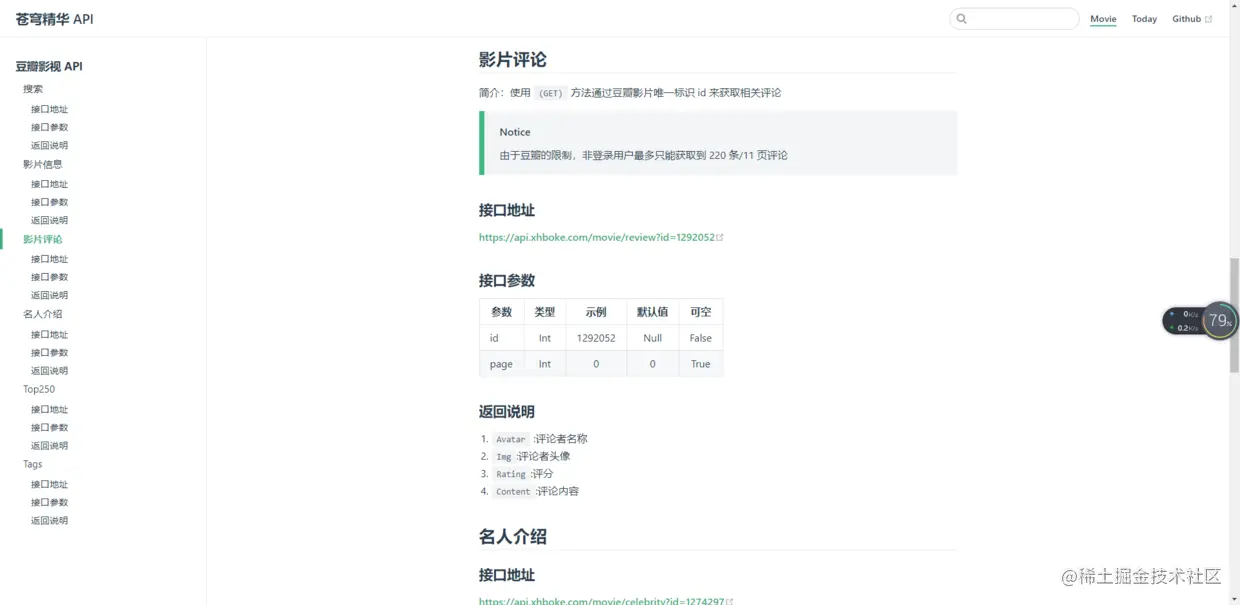Click the id cell in the parameter table
1240x605 pixels.
[501, 338]
